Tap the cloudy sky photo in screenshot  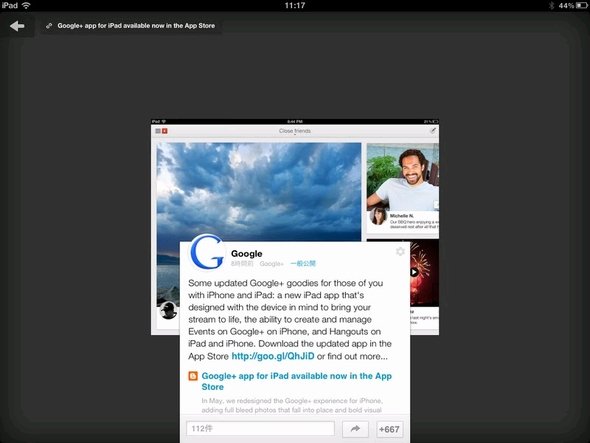click(x=259, y=192)
